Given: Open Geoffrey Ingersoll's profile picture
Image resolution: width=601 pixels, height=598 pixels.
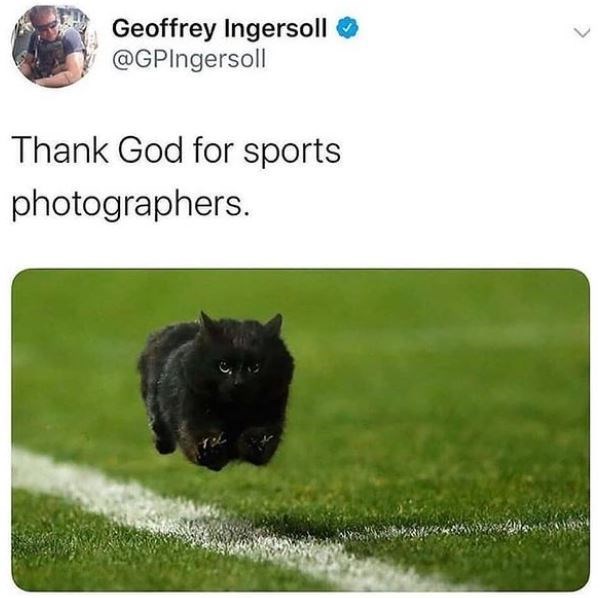Looking at the screenshot, I should coord(54,46).
